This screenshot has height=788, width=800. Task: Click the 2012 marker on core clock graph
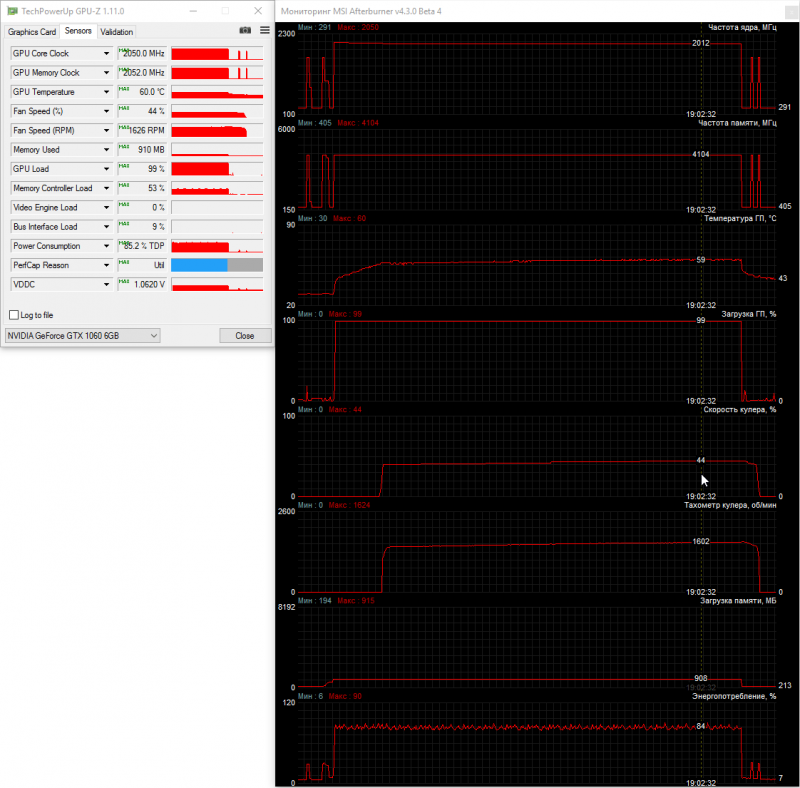[x=701, y=43]
